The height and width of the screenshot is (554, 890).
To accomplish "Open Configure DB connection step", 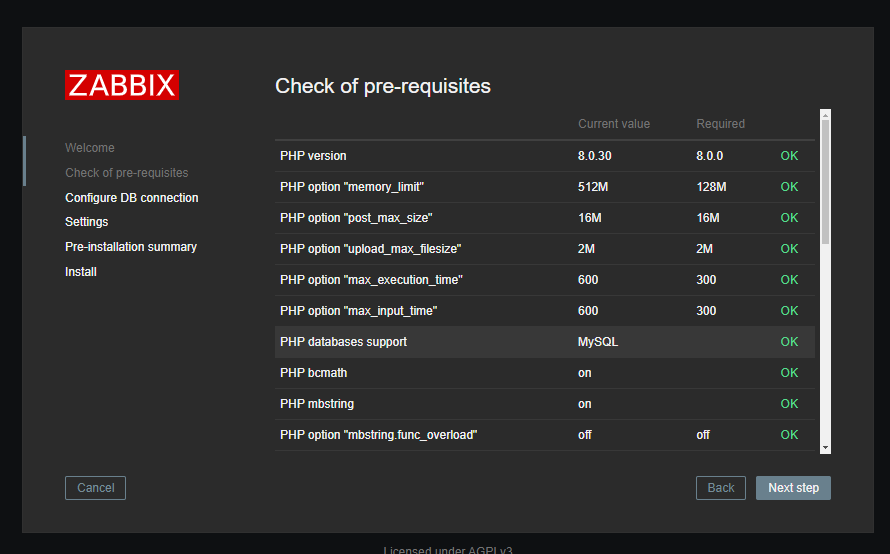I will 131,198.
